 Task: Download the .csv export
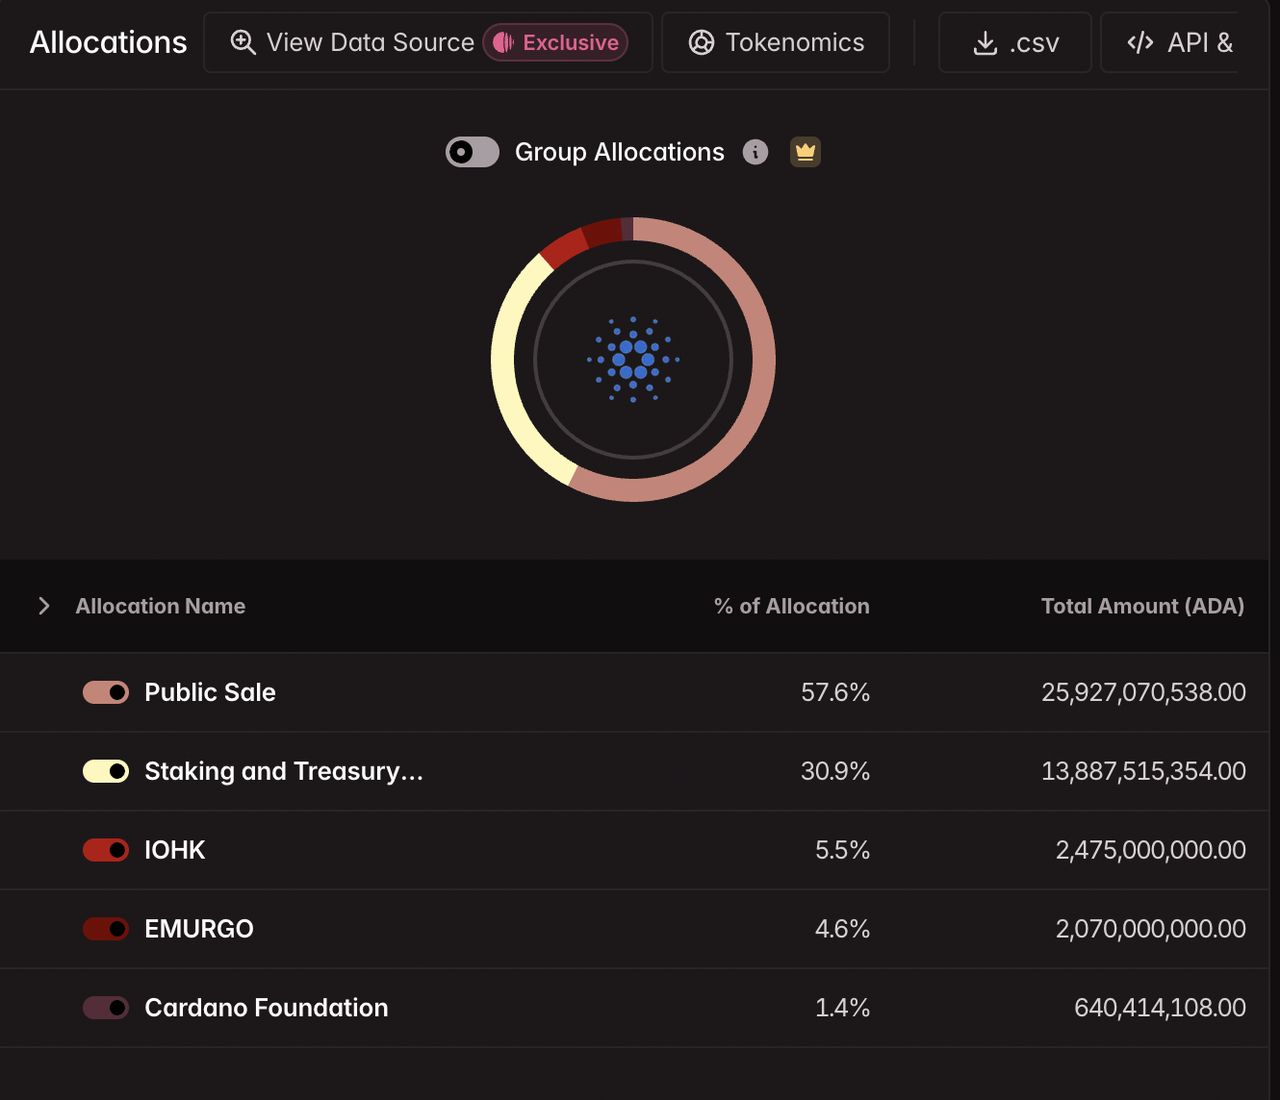[x=1015, y=42]
